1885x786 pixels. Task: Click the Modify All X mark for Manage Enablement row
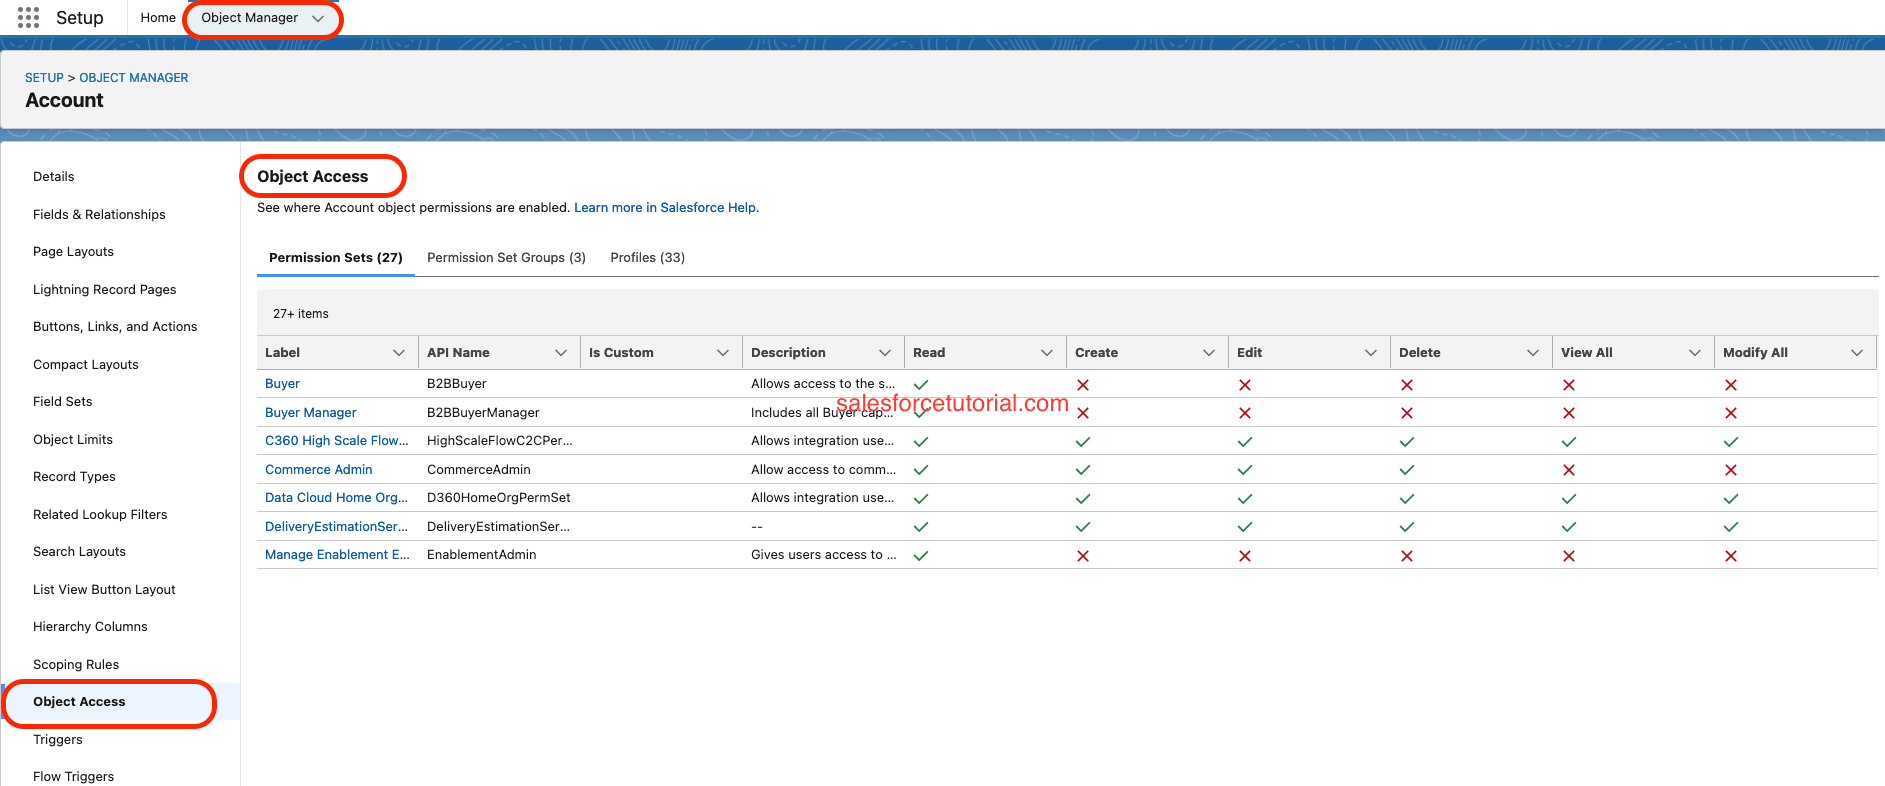tap(1731, 556)
